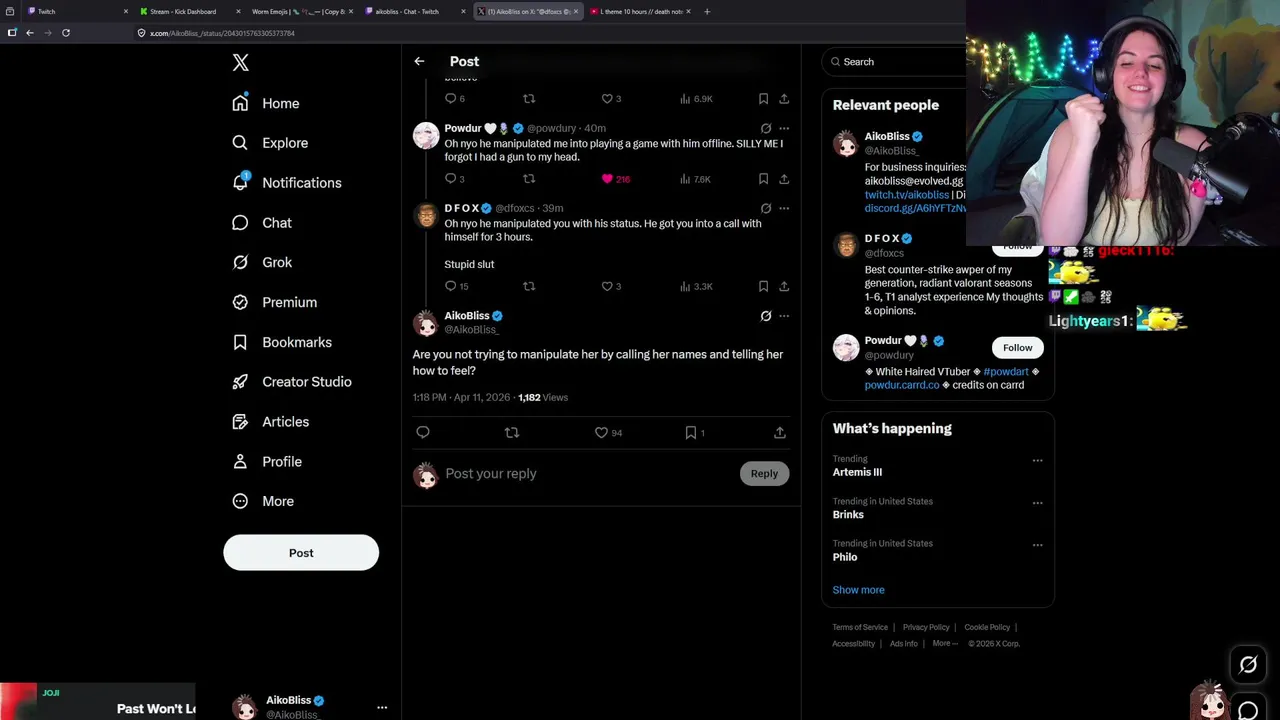Bookmark Powdur's tweet
The image size is (1280, 720).
pos(763,179)
